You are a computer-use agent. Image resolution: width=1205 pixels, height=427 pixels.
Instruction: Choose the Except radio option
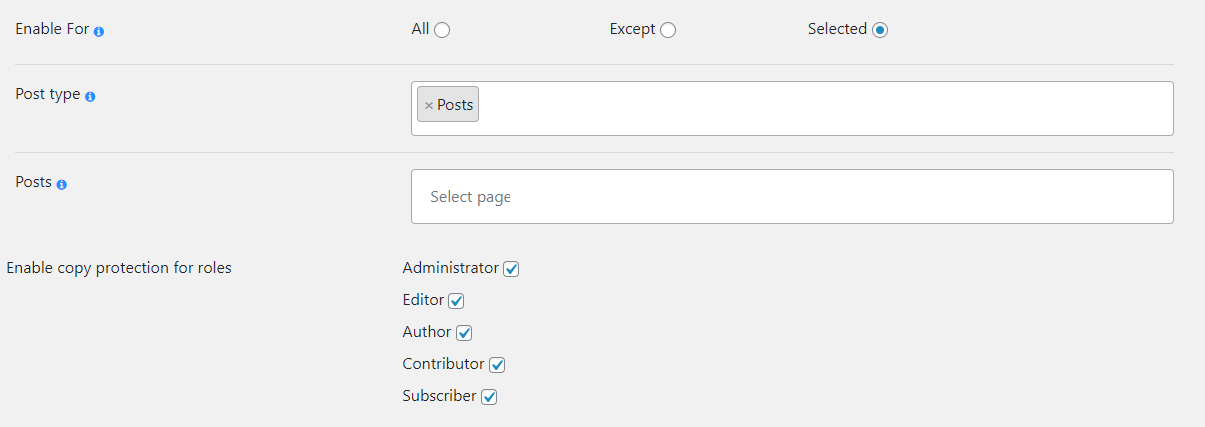[668, 30]
